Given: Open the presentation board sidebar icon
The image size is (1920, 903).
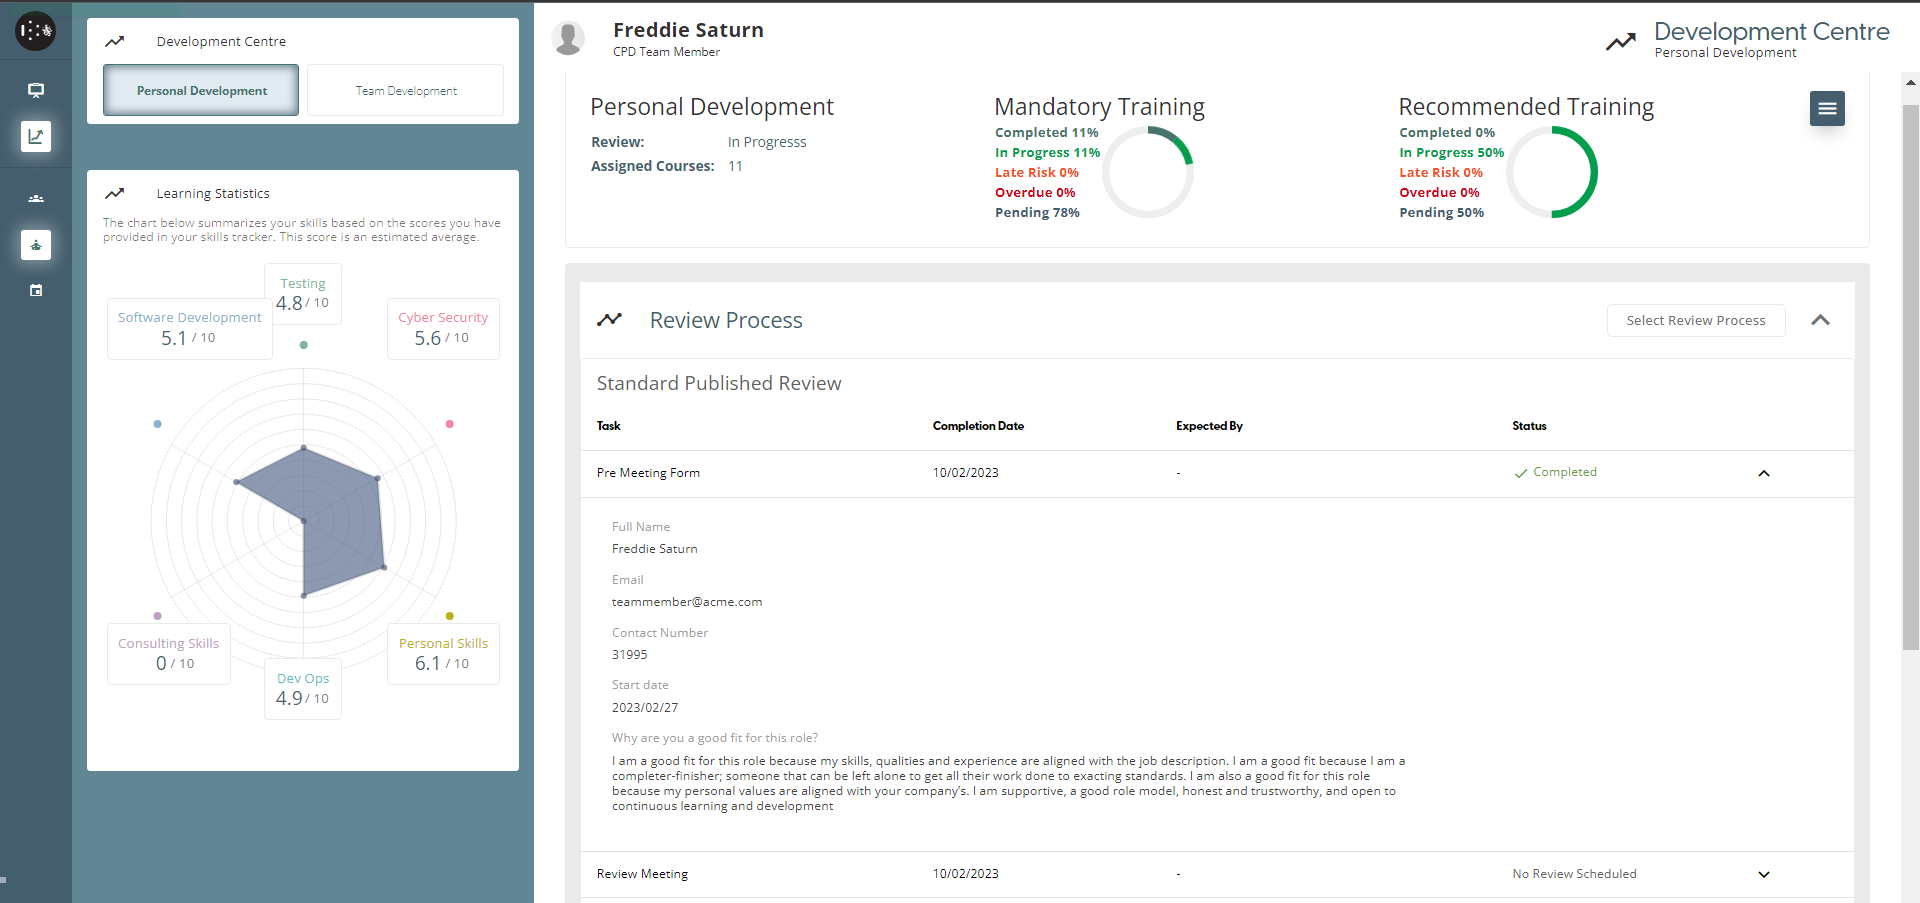Looking at the screenshot, I should pos(36,90).
